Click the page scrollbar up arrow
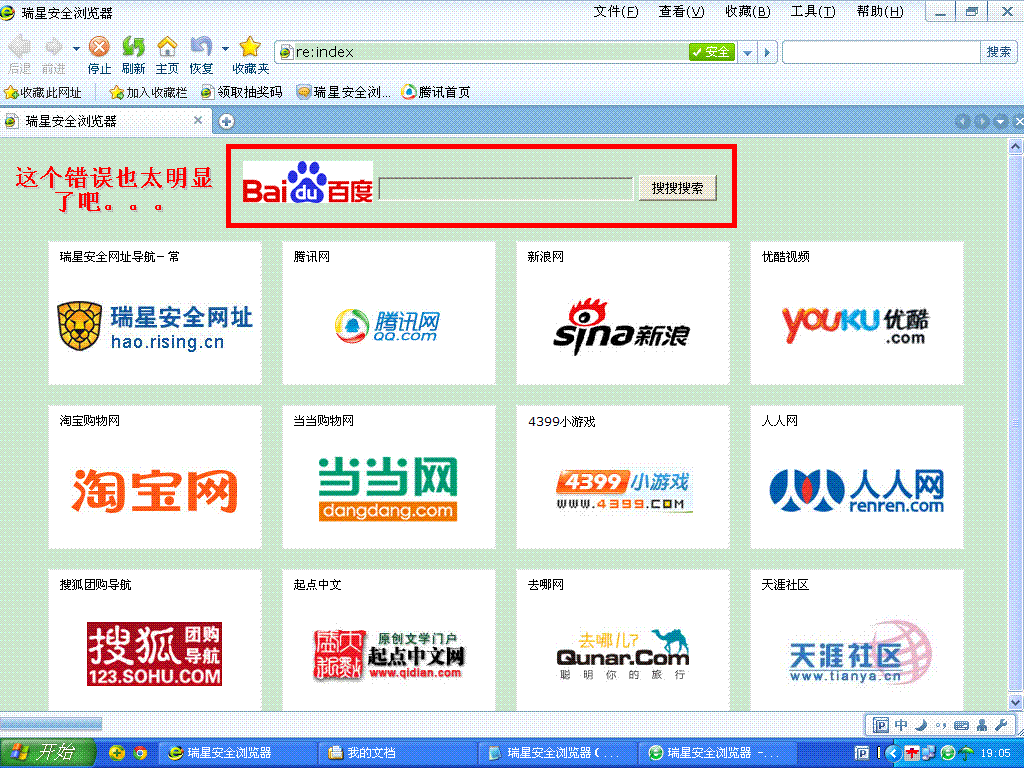 pos(1016,146)
